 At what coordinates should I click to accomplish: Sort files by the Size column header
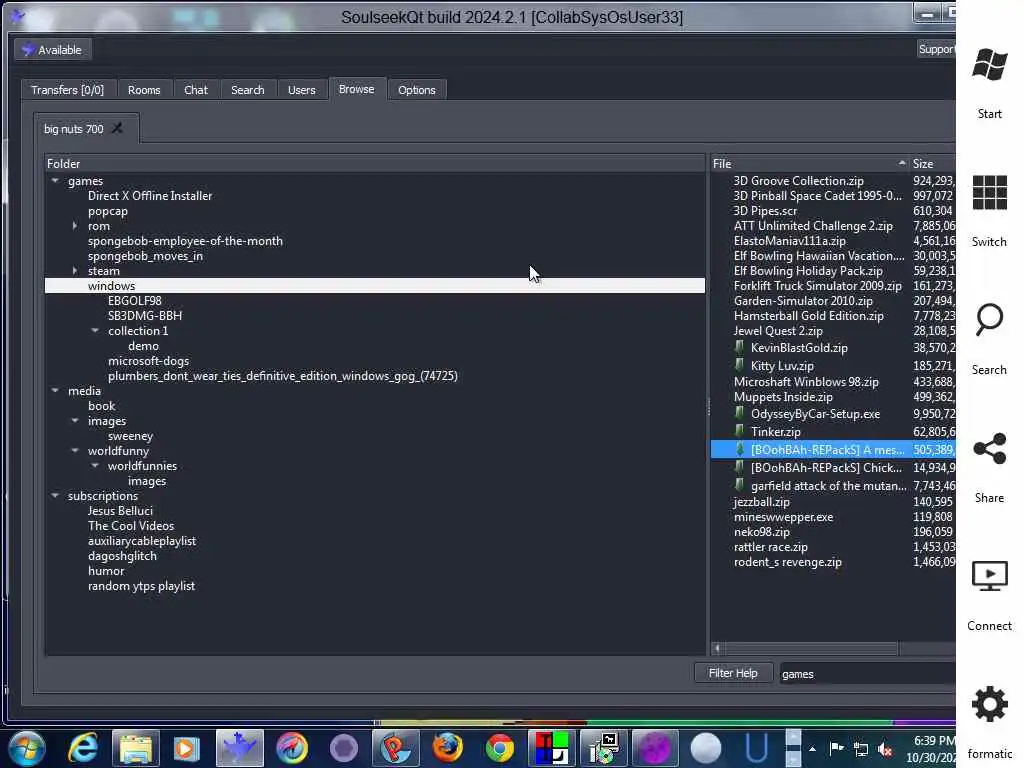(933, 163)
